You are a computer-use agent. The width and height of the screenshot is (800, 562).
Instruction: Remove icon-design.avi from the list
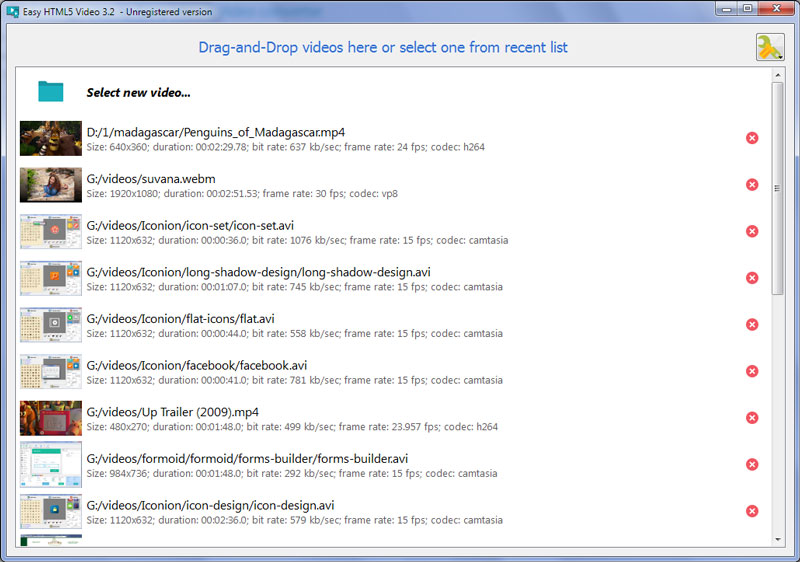752,511
